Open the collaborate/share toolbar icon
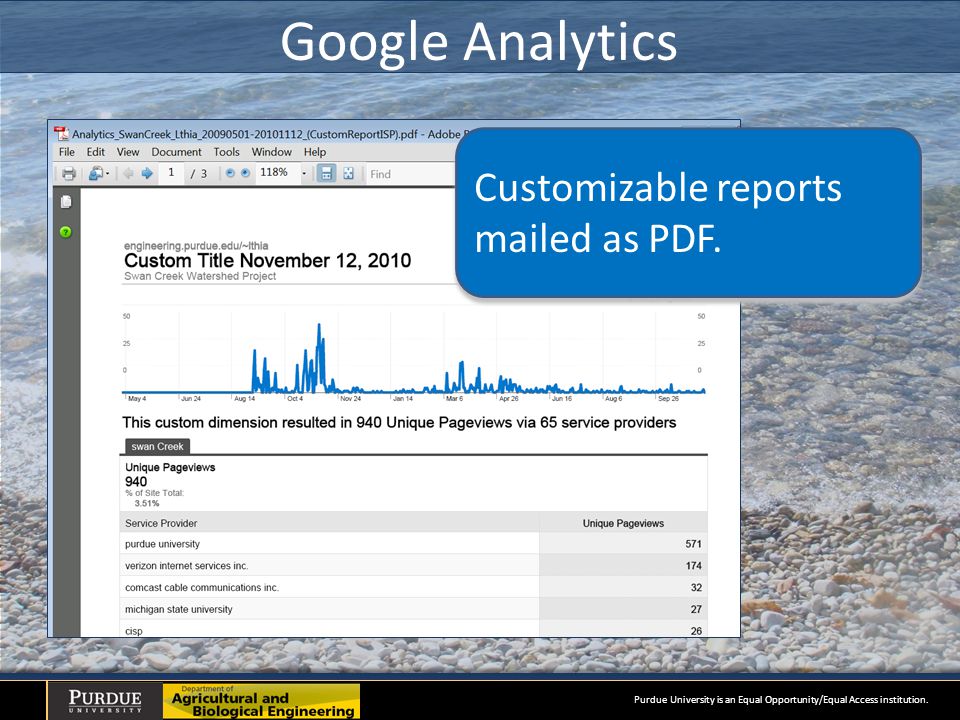This screenshot has height=720, width=960. 98,174
